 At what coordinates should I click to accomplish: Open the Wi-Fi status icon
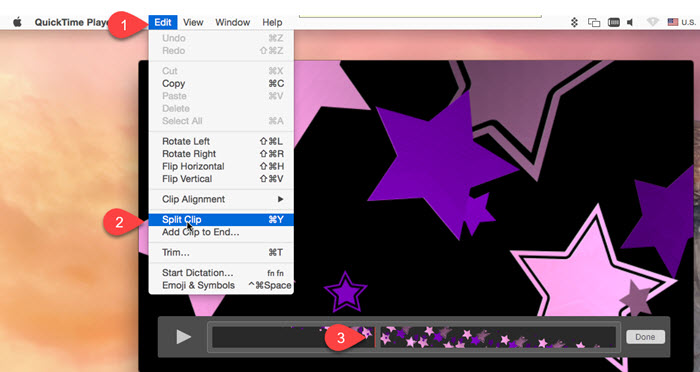tap(652, 22)
